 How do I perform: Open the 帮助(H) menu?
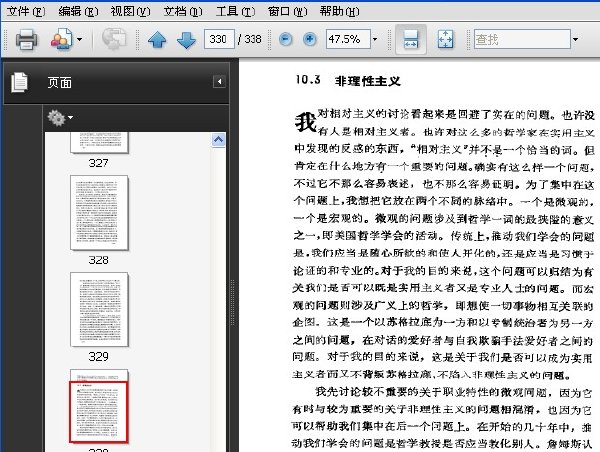pos(340,11)
